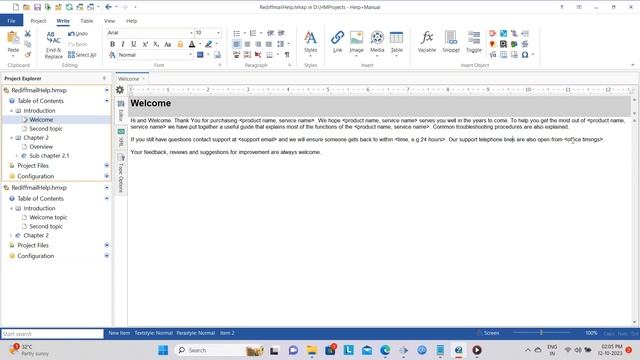The height and width of the screenshot is (360, 640).
Task: Select Welcome topic in second project
Action: [48, 218]
